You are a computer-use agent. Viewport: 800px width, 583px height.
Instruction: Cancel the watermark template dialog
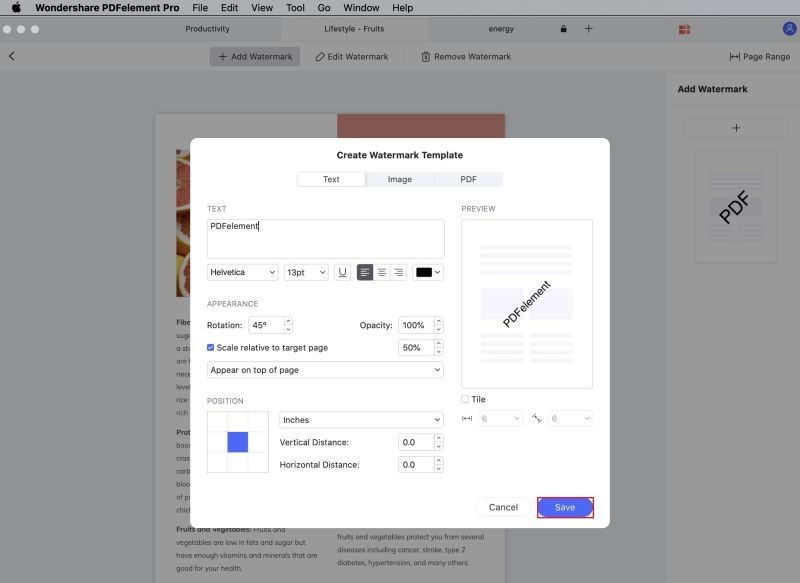[503, 507]
